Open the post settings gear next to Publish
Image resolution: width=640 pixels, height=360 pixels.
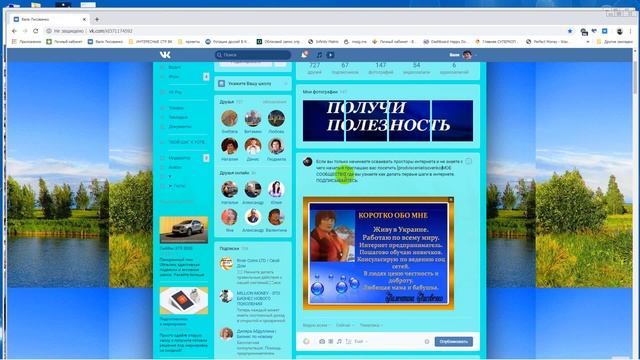427,342
